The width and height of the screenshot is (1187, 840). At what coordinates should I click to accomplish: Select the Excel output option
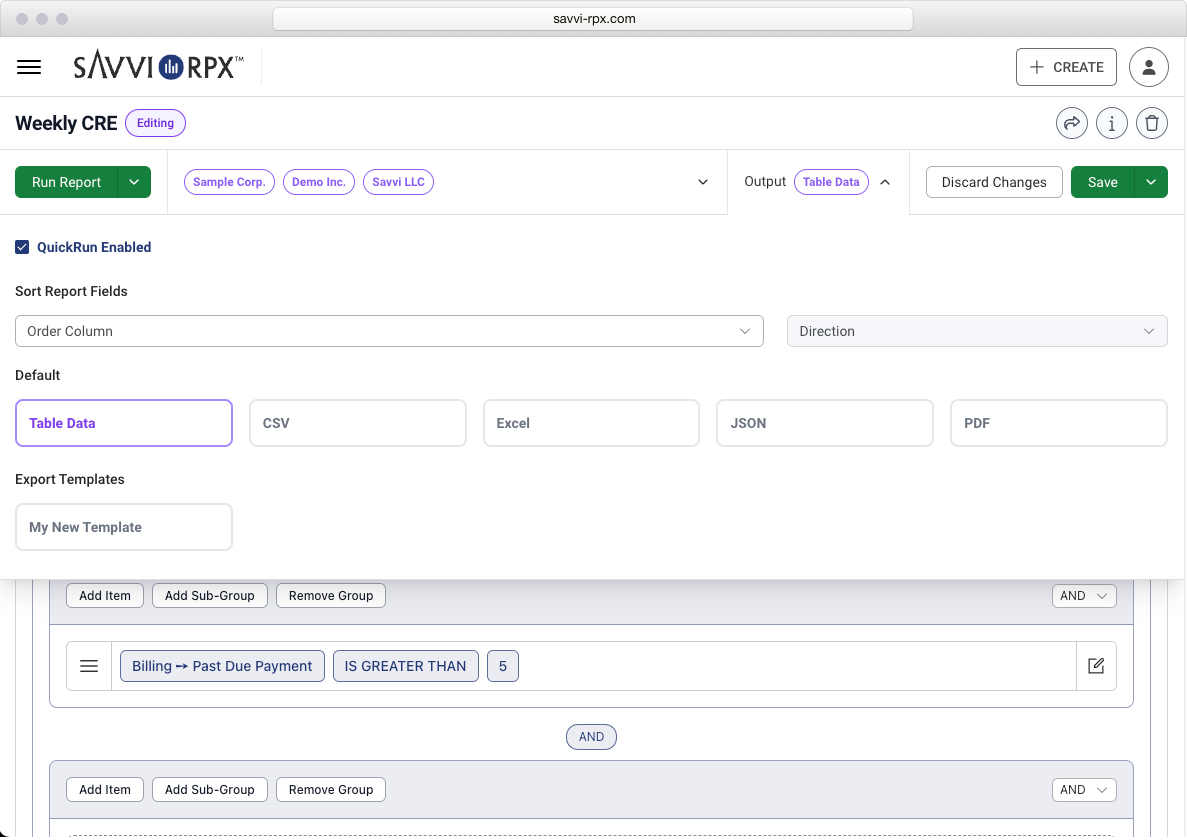point(591,423)
